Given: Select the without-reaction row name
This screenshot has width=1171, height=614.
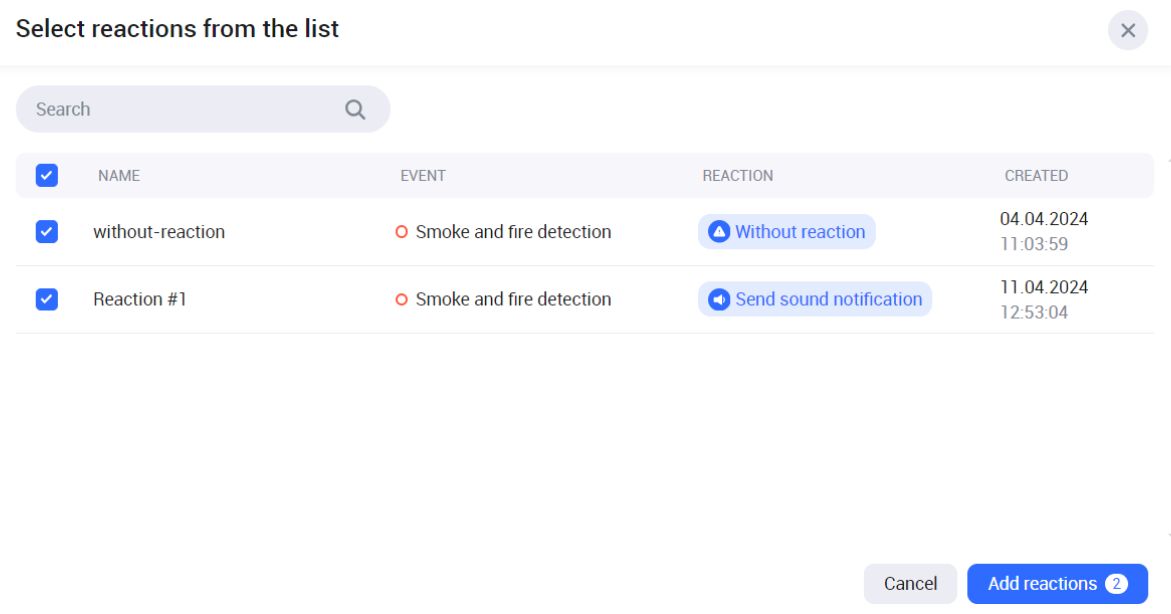Looking at the screenshot, I should (159, 232).
